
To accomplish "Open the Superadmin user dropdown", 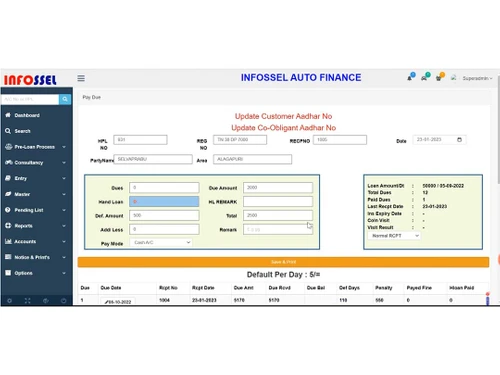I will click(x=477, y=78).
